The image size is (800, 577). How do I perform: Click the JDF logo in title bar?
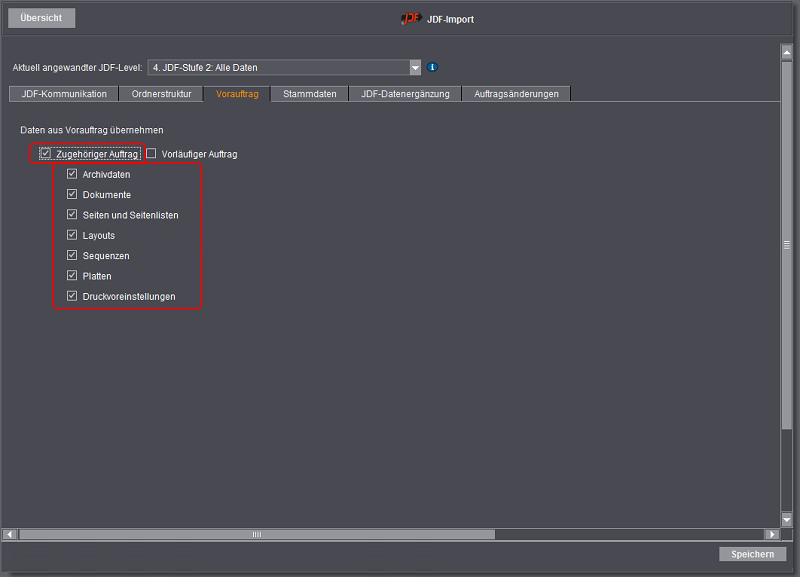[x=411, y=18]
